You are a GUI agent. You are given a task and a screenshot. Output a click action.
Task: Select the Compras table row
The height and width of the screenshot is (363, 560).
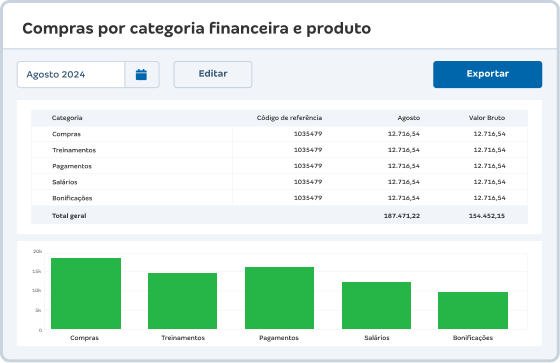tap(279, 134)
